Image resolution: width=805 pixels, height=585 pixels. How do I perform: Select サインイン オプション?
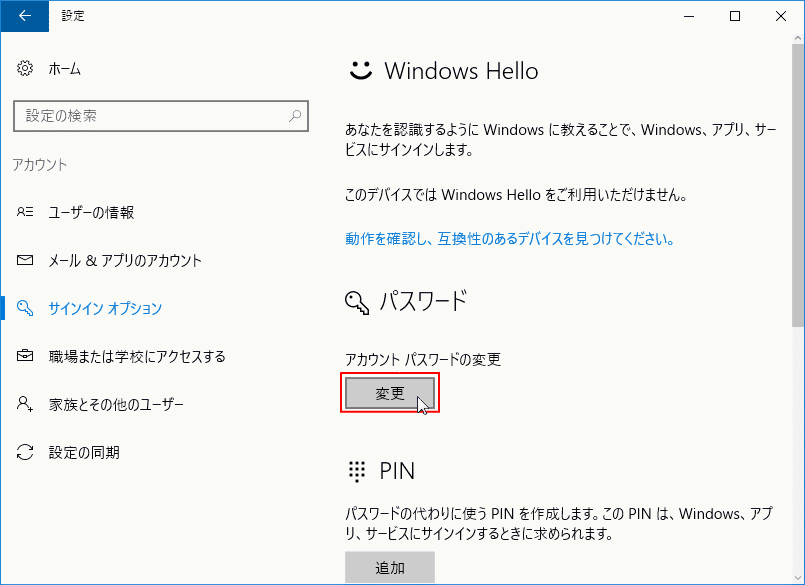[105, 308]
